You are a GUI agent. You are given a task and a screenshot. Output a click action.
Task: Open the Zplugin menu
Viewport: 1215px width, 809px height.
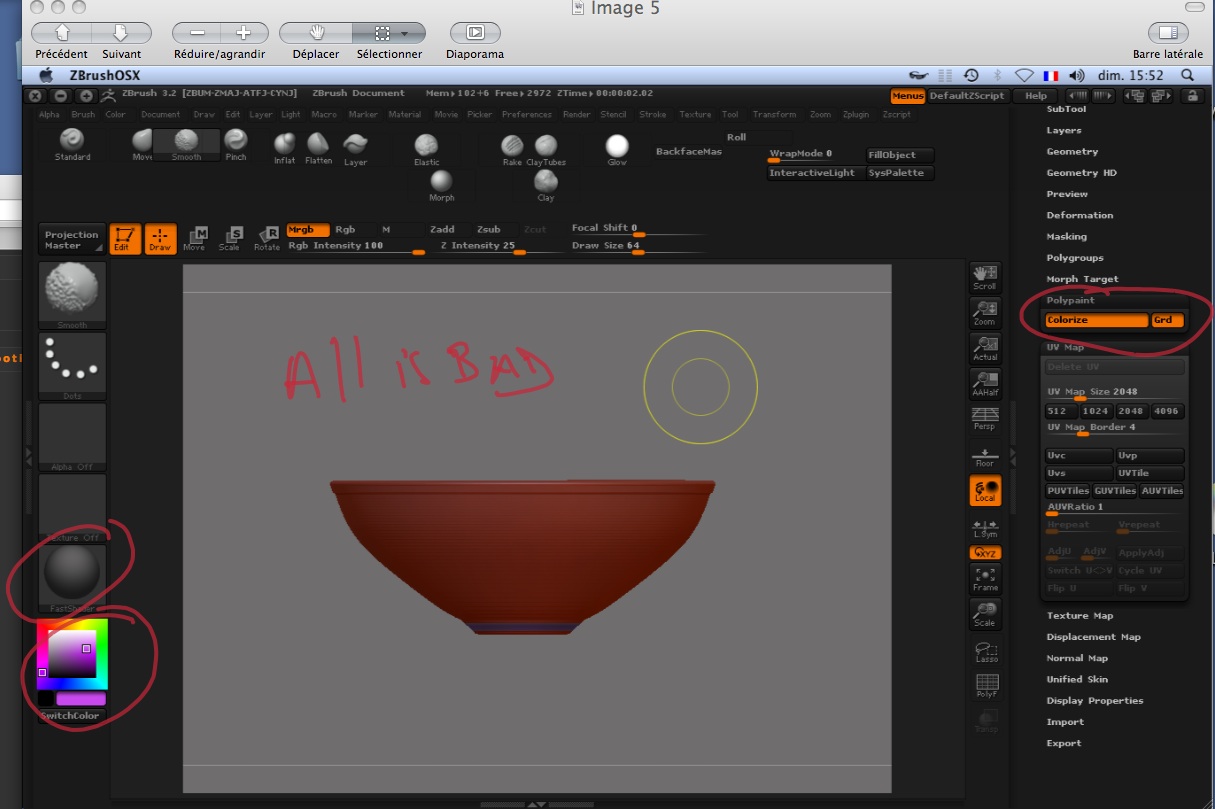(x=856, y=115)
